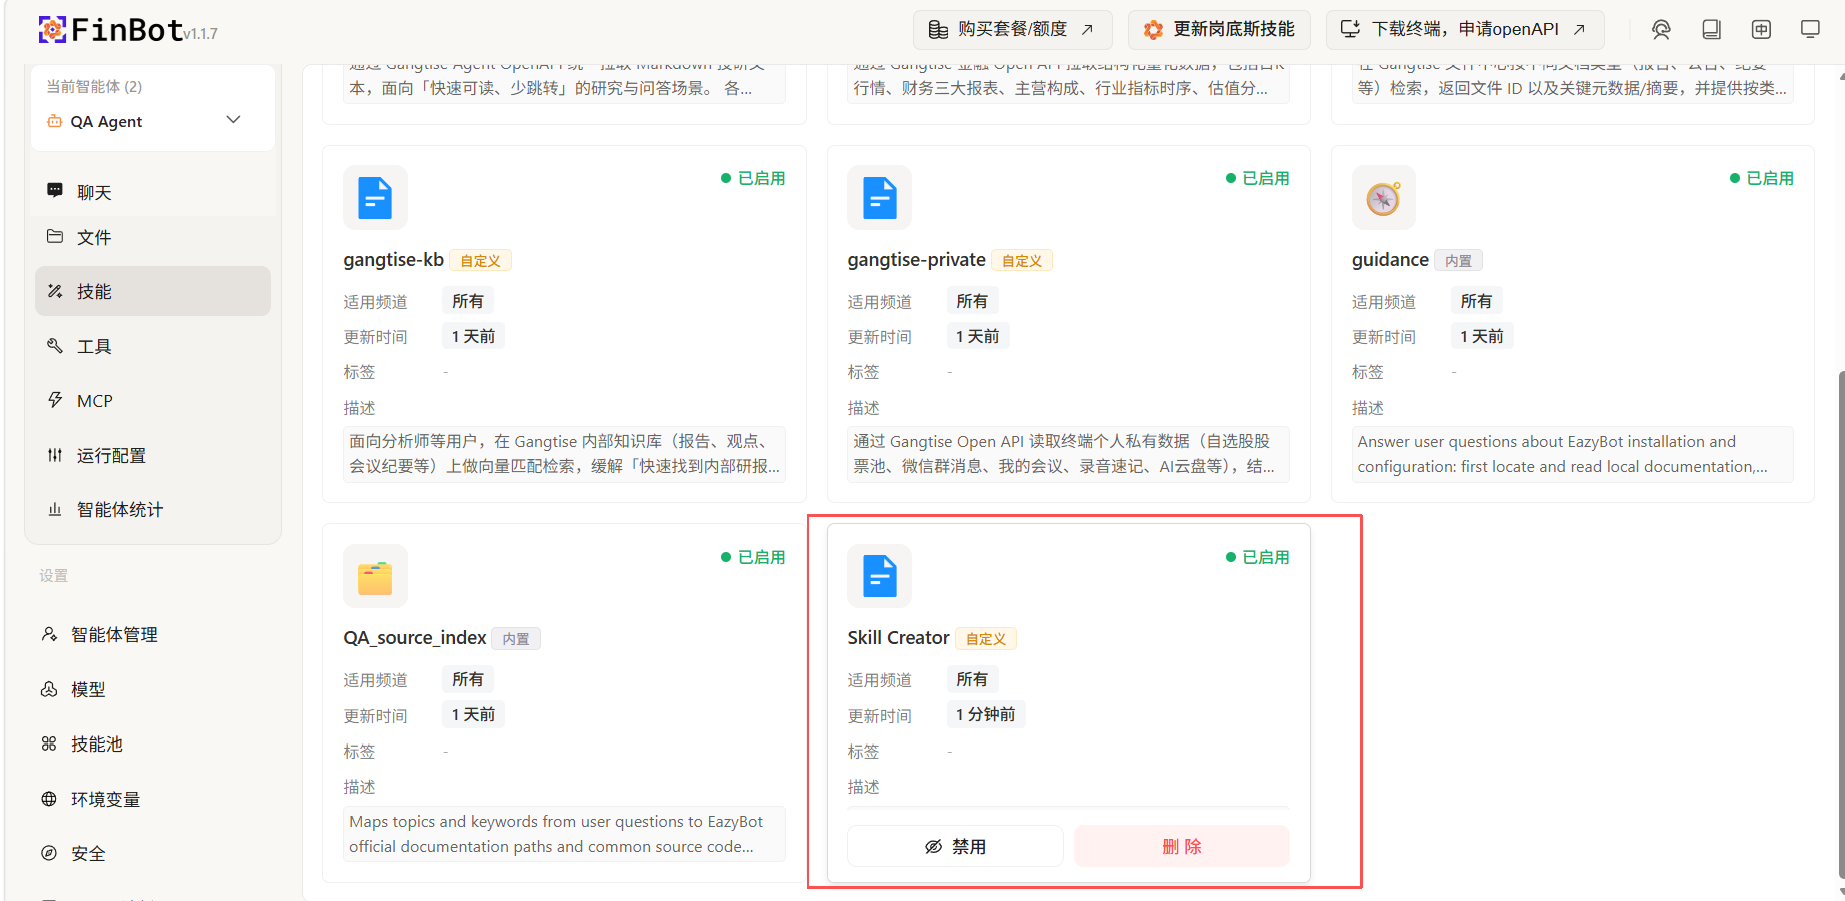Click the globe icon beside 环境变量
Viewport: 1845px width, 901px height.
point(49,798)
